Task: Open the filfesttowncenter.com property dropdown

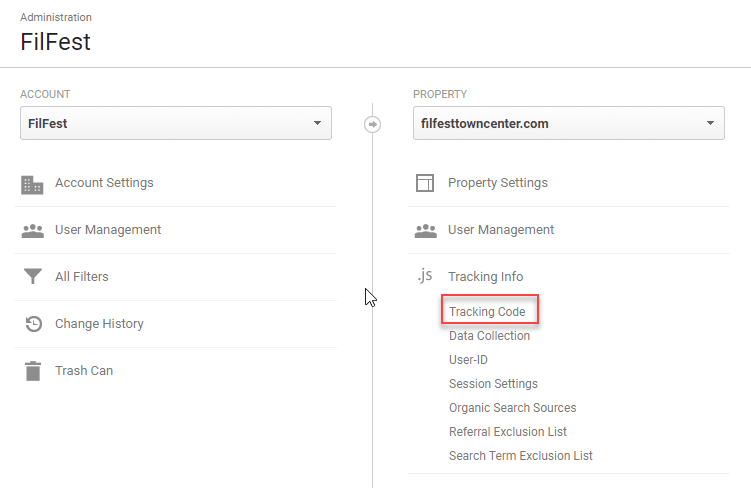Action: point(568,124)
